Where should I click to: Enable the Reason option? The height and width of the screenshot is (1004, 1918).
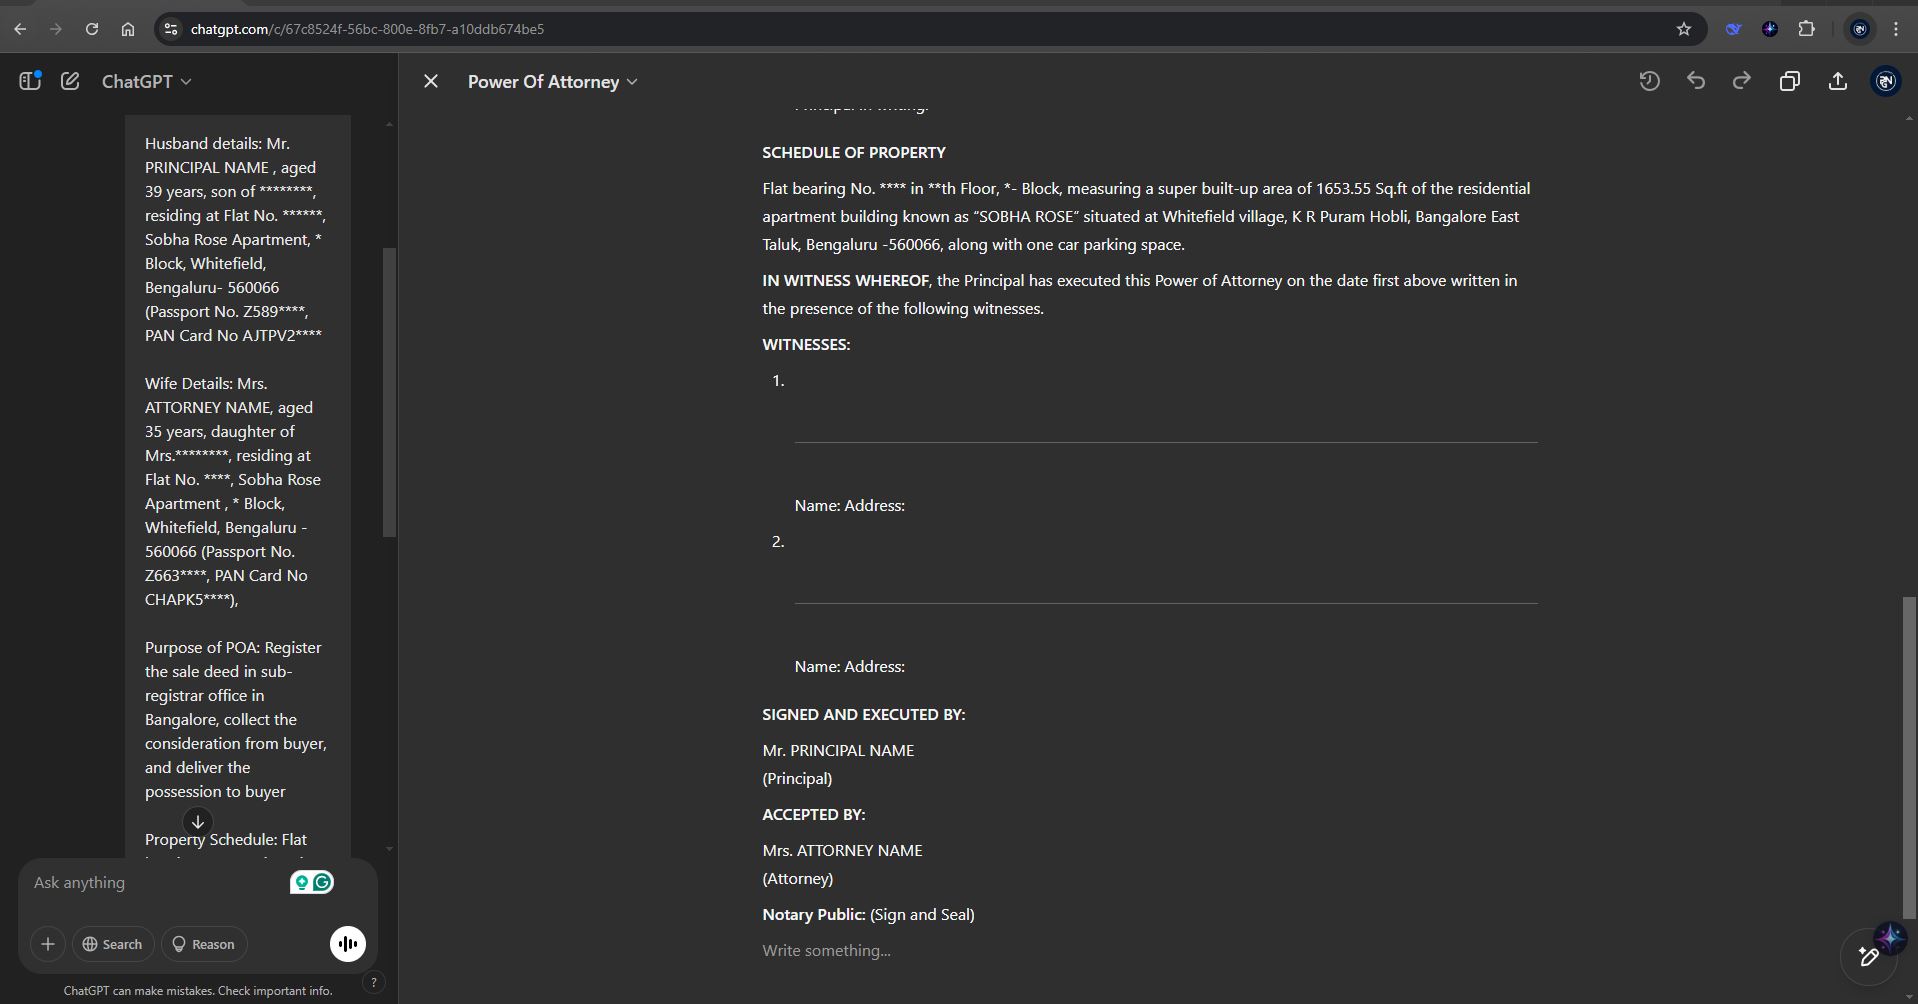click(x=204, y=944)
